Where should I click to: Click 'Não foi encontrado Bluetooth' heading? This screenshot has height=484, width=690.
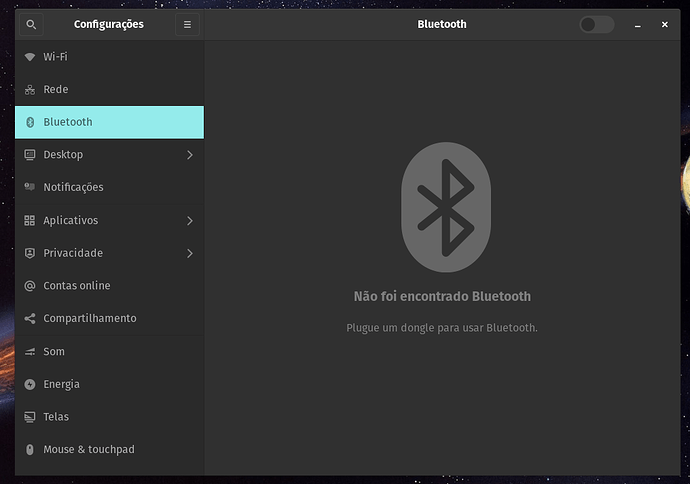(442, 297)
